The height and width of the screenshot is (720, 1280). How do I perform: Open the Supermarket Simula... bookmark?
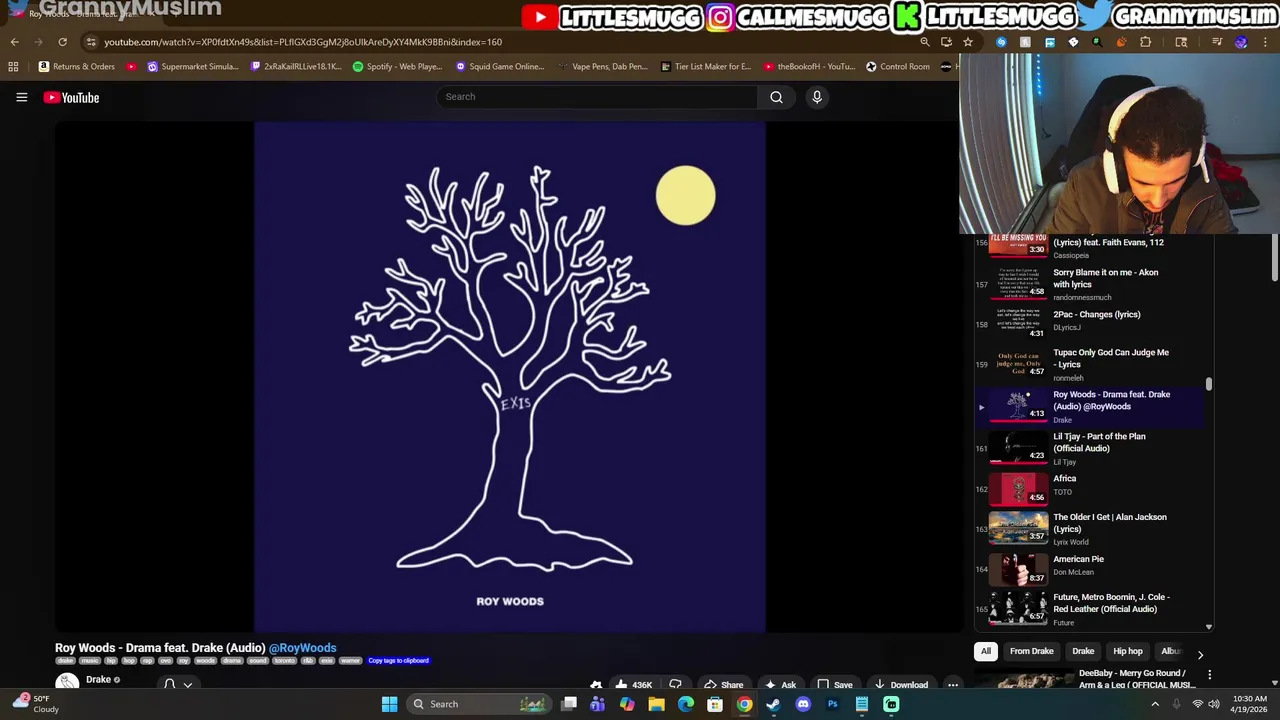(193, 67)
